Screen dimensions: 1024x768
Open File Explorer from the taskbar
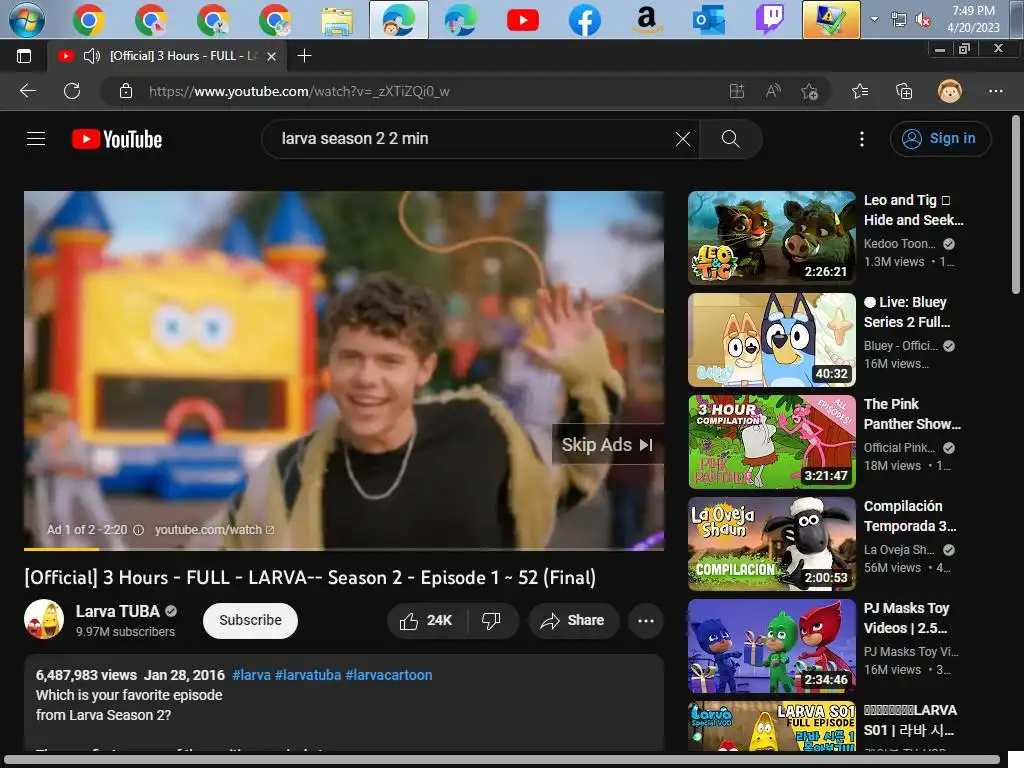point(337,20)
